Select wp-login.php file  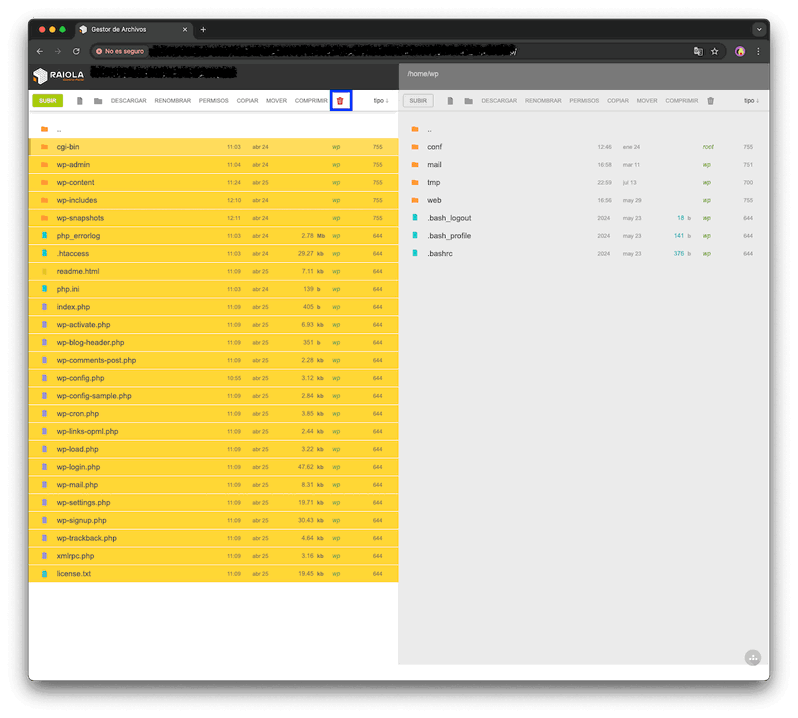click(213, 467)
